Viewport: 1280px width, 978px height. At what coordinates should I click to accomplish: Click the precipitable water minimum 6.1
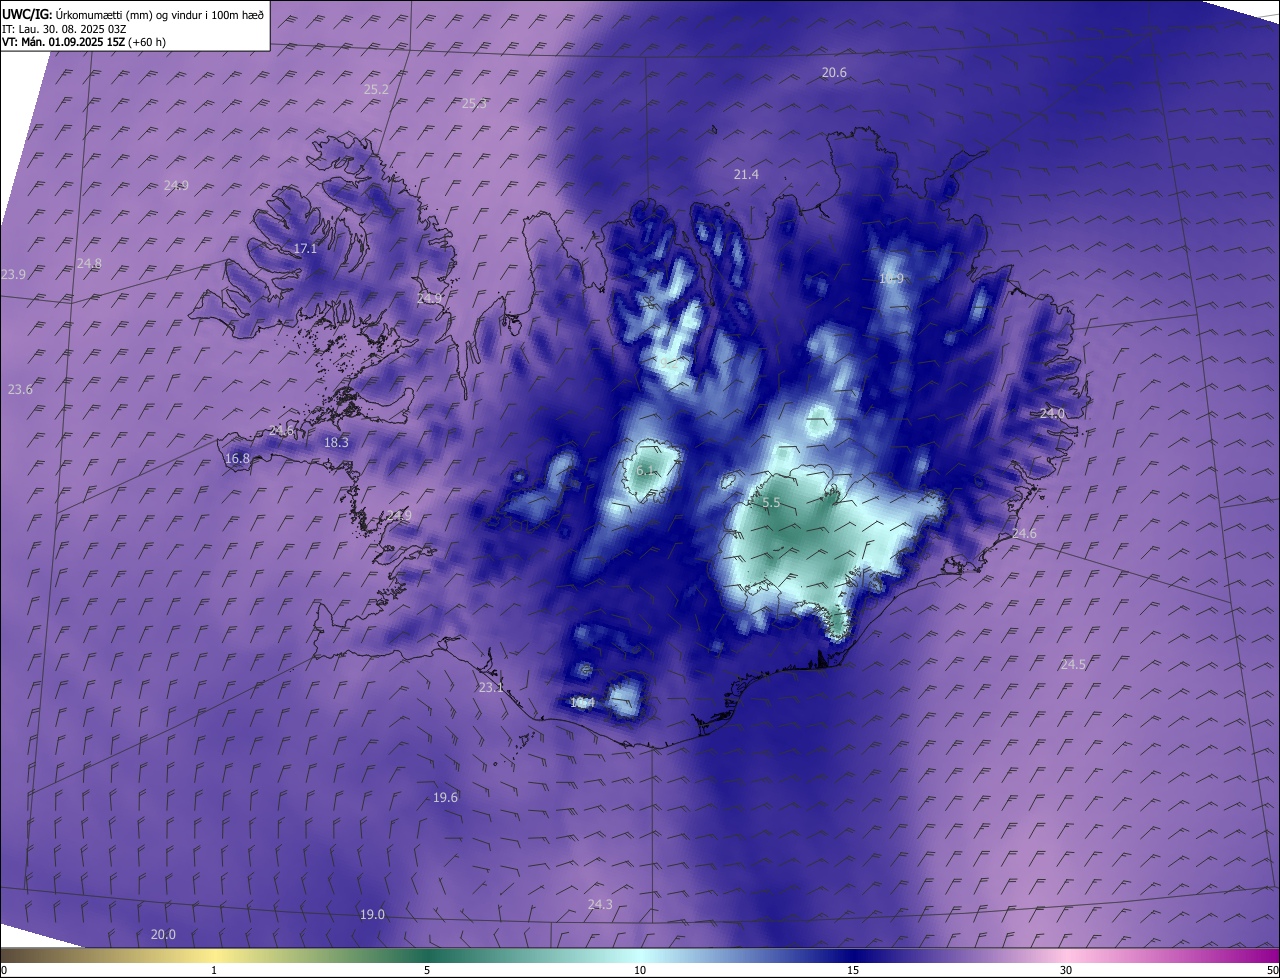point(645,471)
